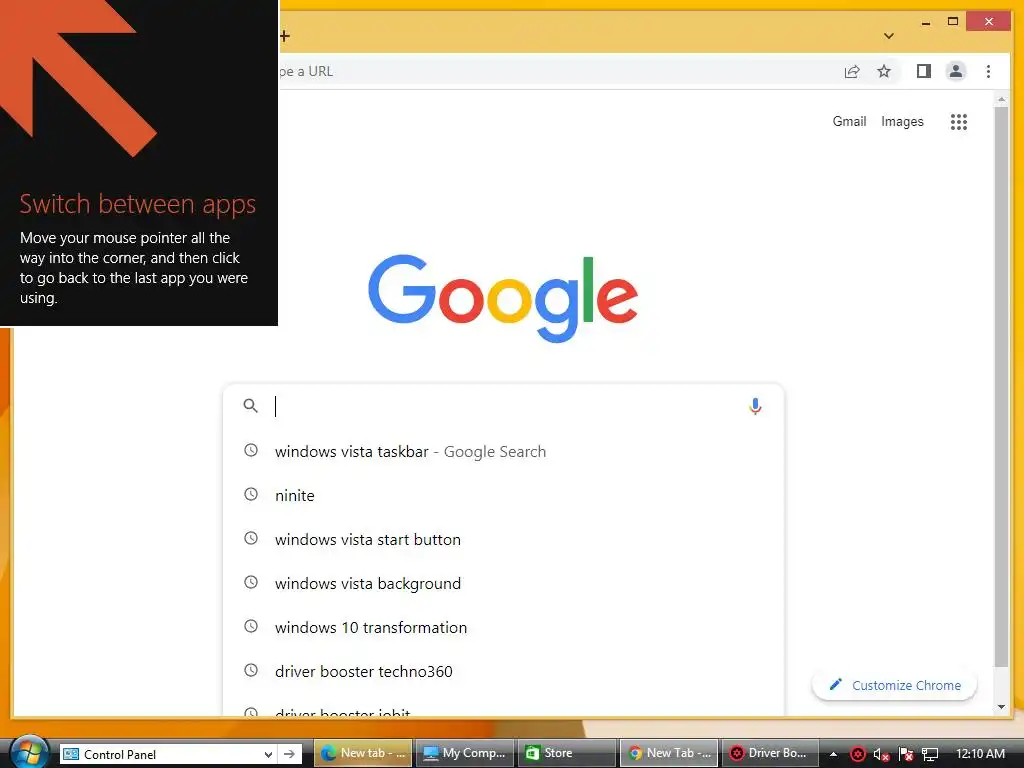The height and width of the screenshot is (768, 1024).
Task: Open the Chrome side panel
Action: (x=923, y=71)
